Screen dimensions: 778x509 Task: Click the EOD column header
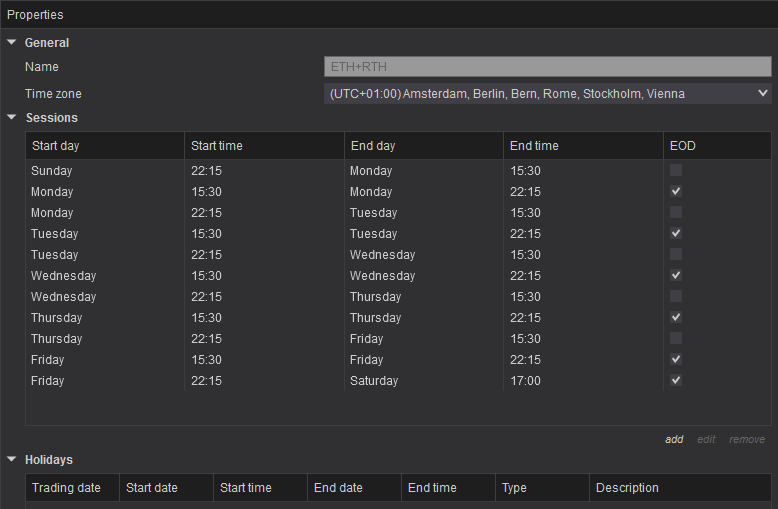pyautogui.click(x=716, y=146)
